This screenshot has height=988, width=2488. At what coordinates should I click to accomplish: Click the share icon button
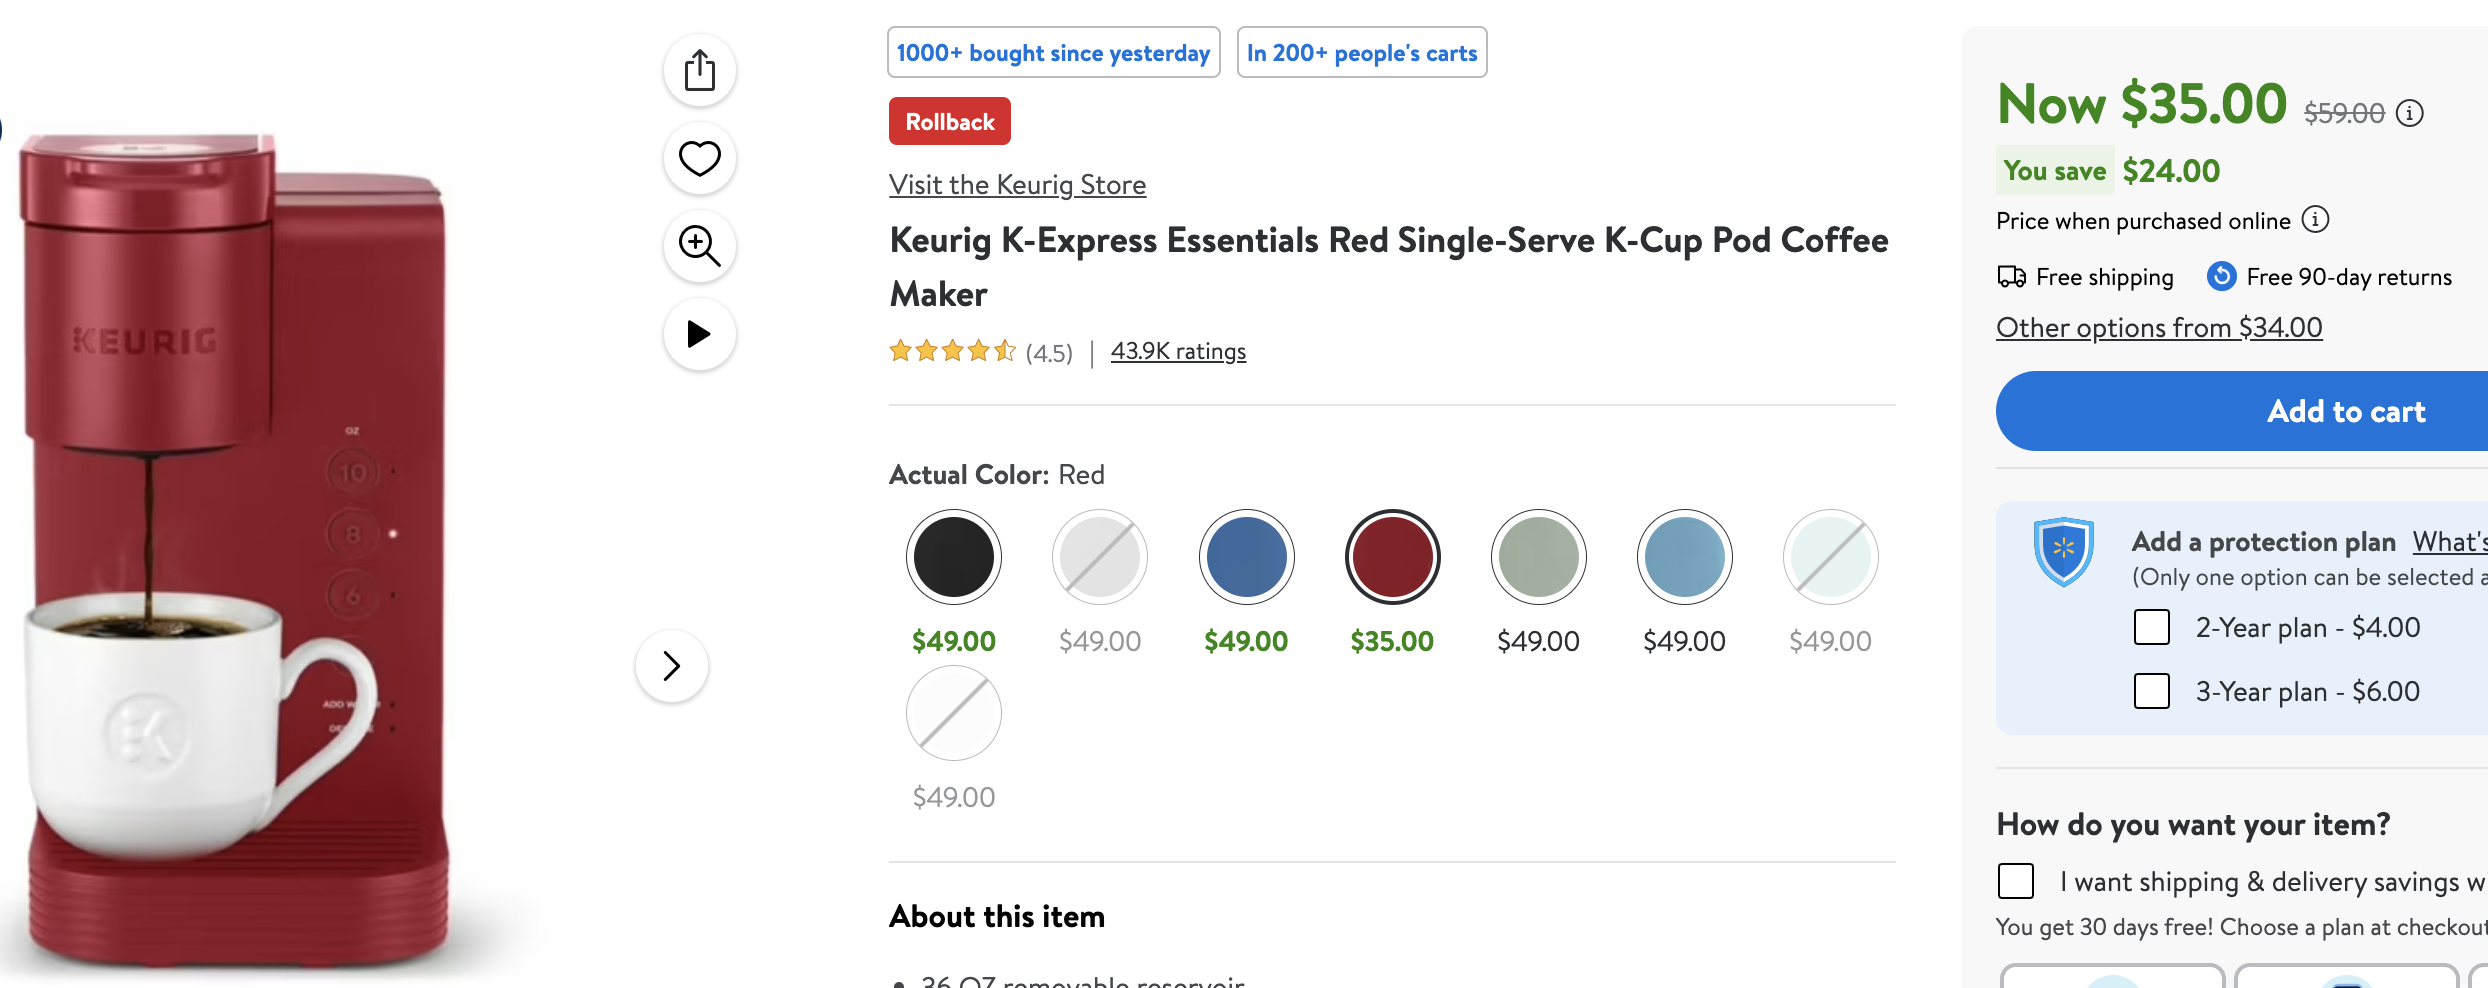(700, 71)
